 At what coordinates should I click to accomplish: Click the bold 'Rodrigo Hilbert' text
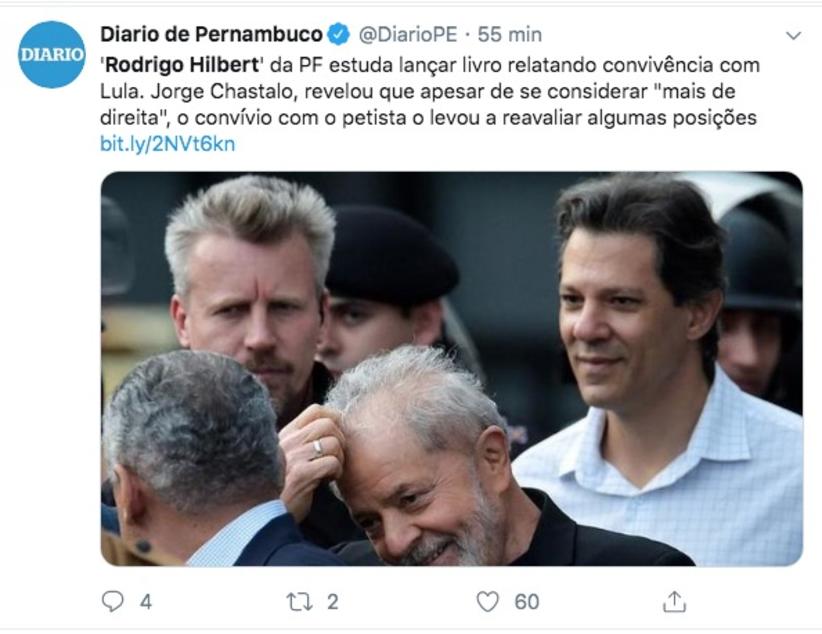pos(182,65)
